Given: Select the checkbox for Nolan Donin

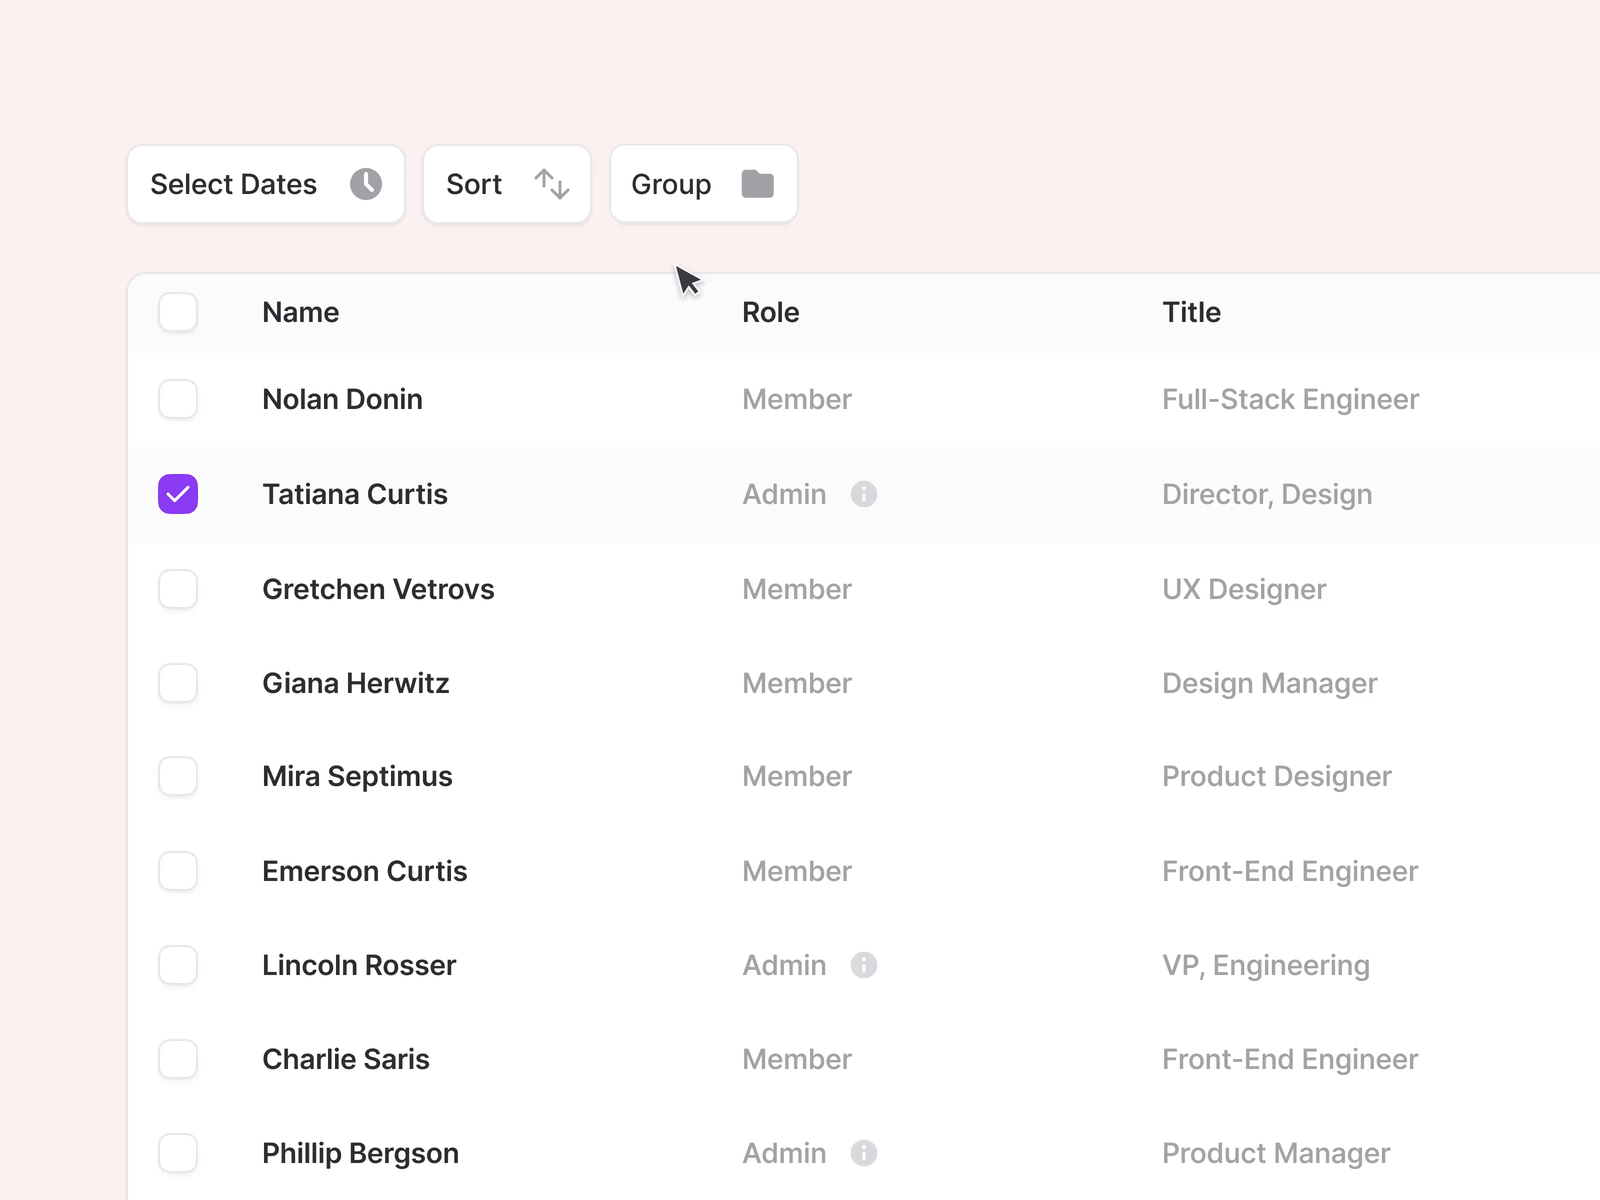Looking at the screenshot, I should click(177, 399).
